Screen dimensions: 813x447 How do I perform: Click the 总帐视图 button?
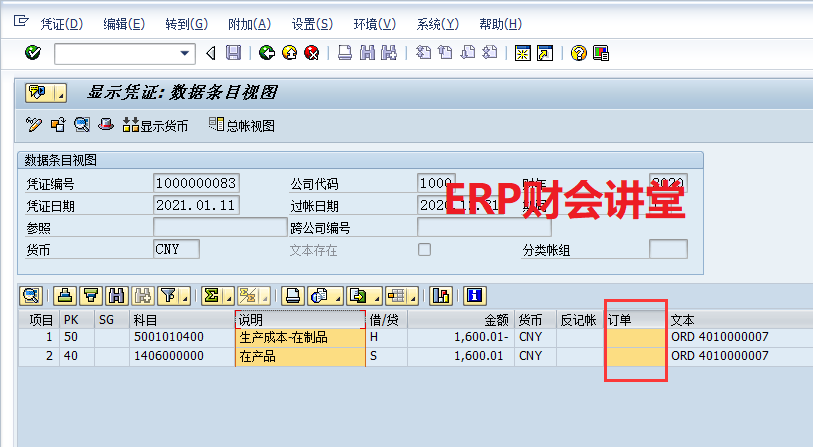[241, 125]
